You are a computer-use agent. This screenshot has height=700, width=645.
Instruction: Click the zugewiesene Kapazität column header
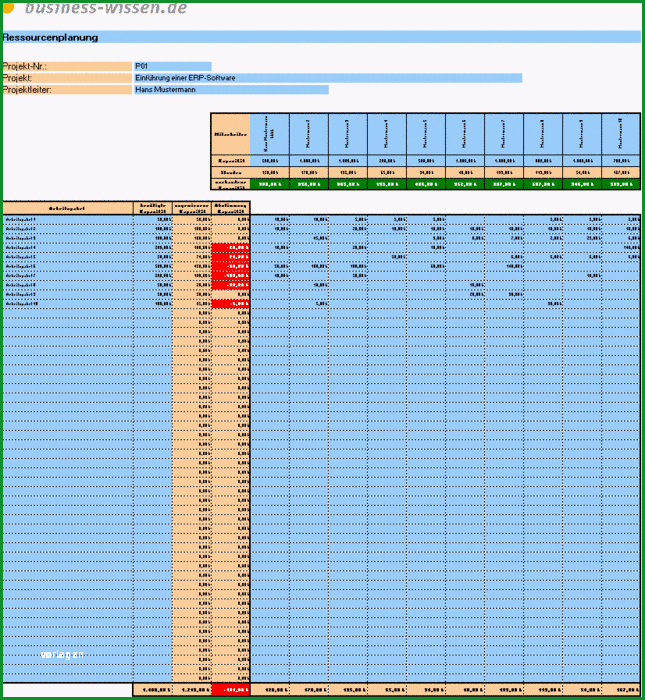point(192,208)
